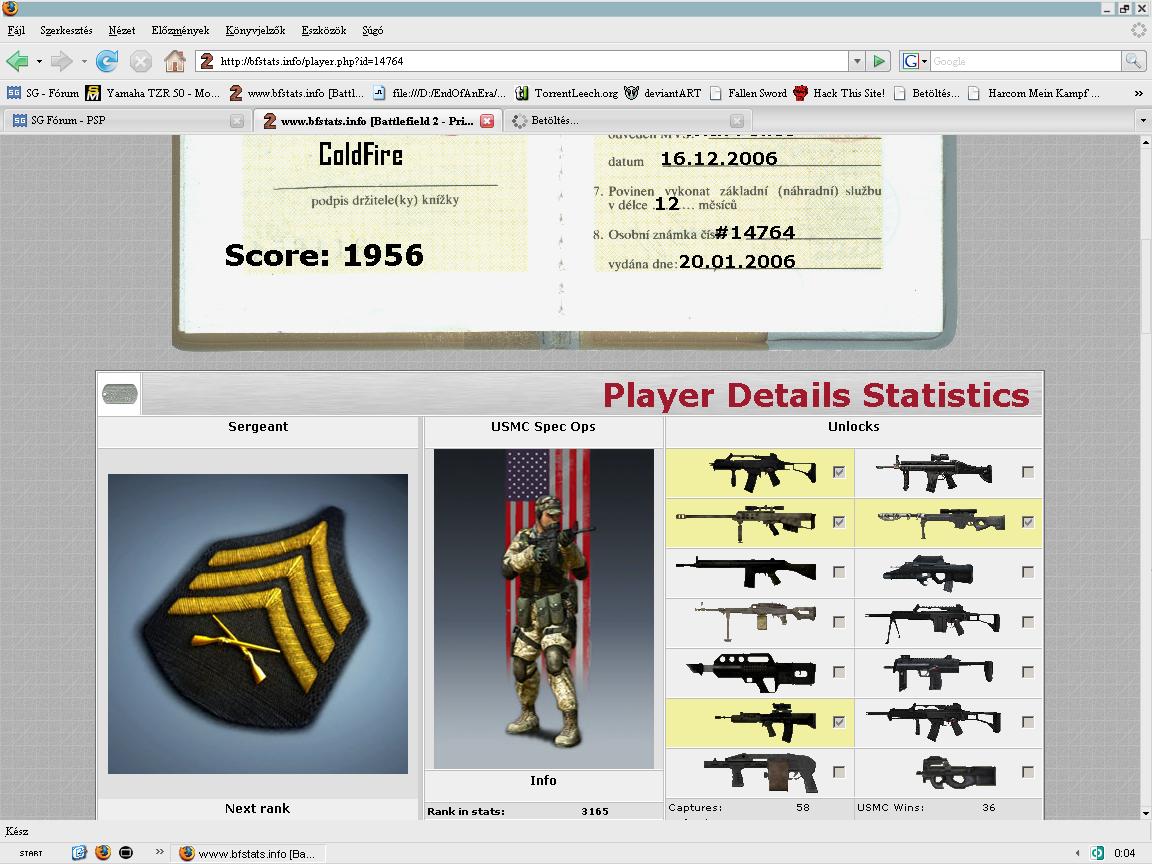This screenshot has height=864, width=1152.
Task: Toggle the P90 unlock checkbox
Action: 1028,772
